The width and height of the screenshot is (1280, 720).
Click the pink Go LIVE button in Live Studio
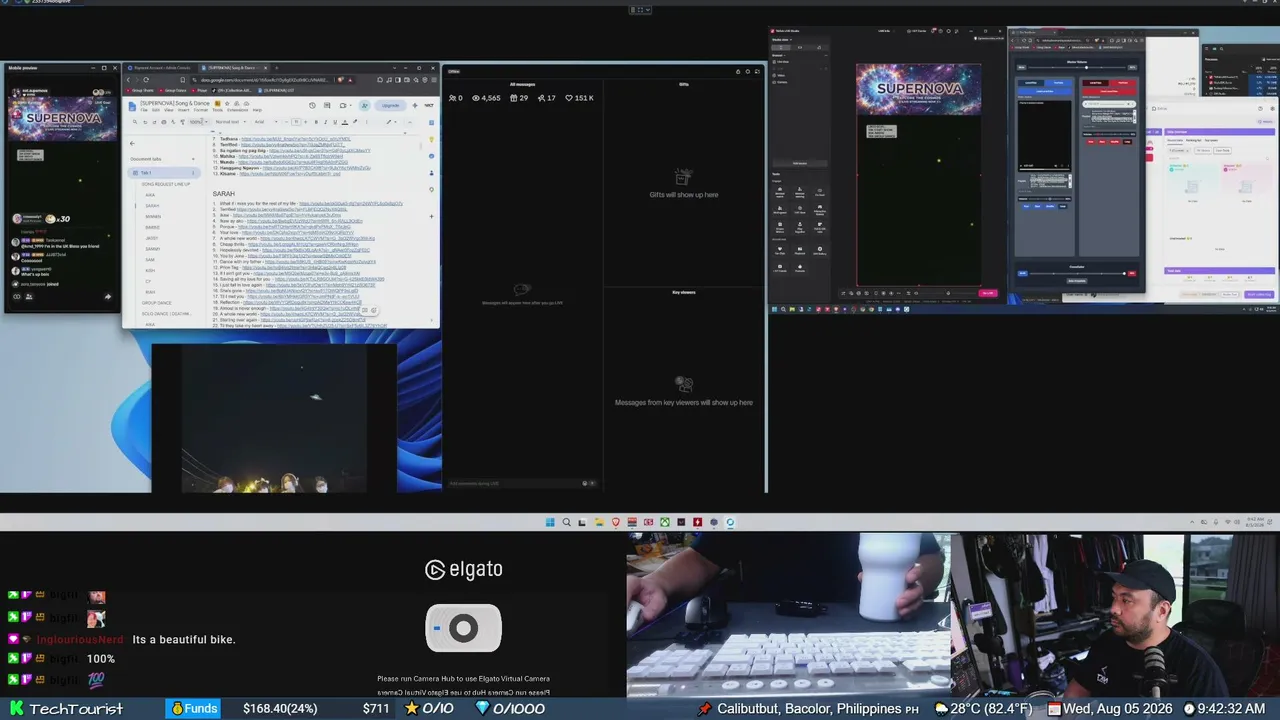point(988,293)
